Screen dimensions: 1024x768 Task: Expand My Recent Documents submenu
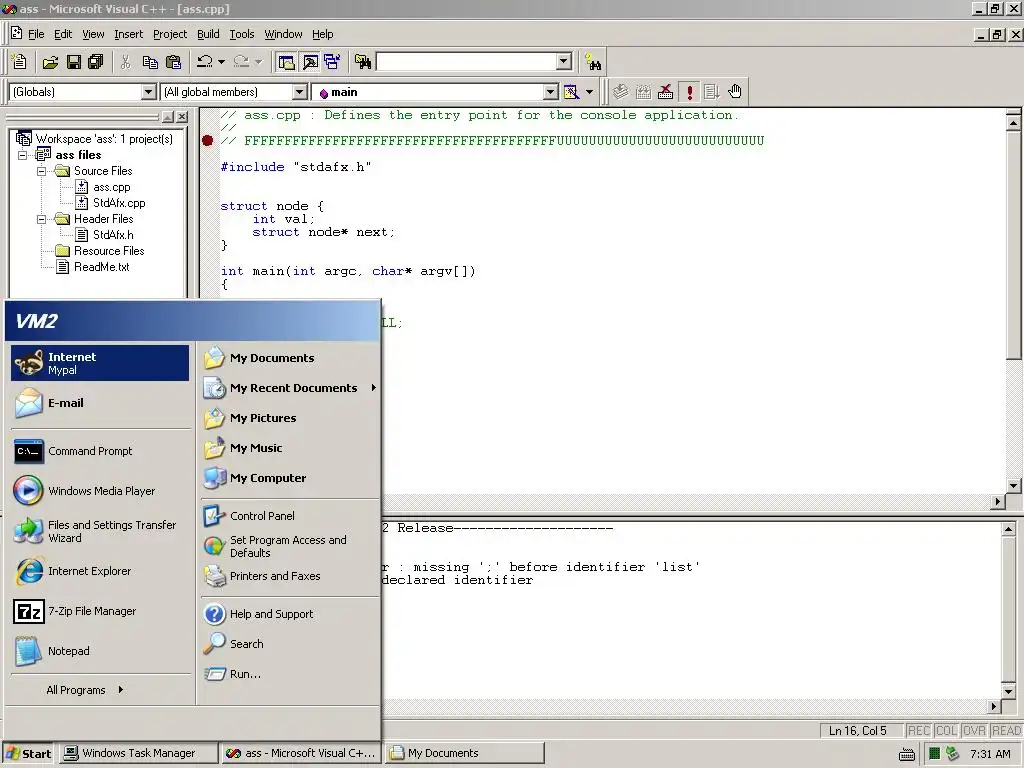[291, 388]
